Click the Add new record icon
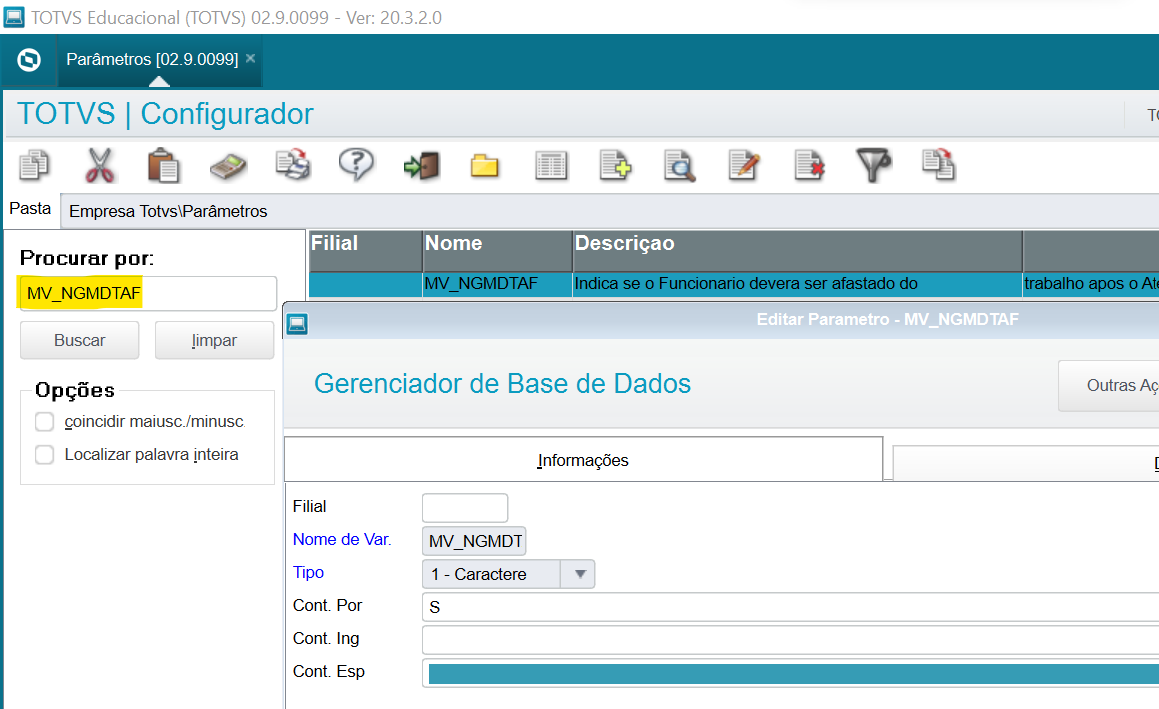This screenshot has height=709, width=1159. pyautogui.click(x=615, y=165)
